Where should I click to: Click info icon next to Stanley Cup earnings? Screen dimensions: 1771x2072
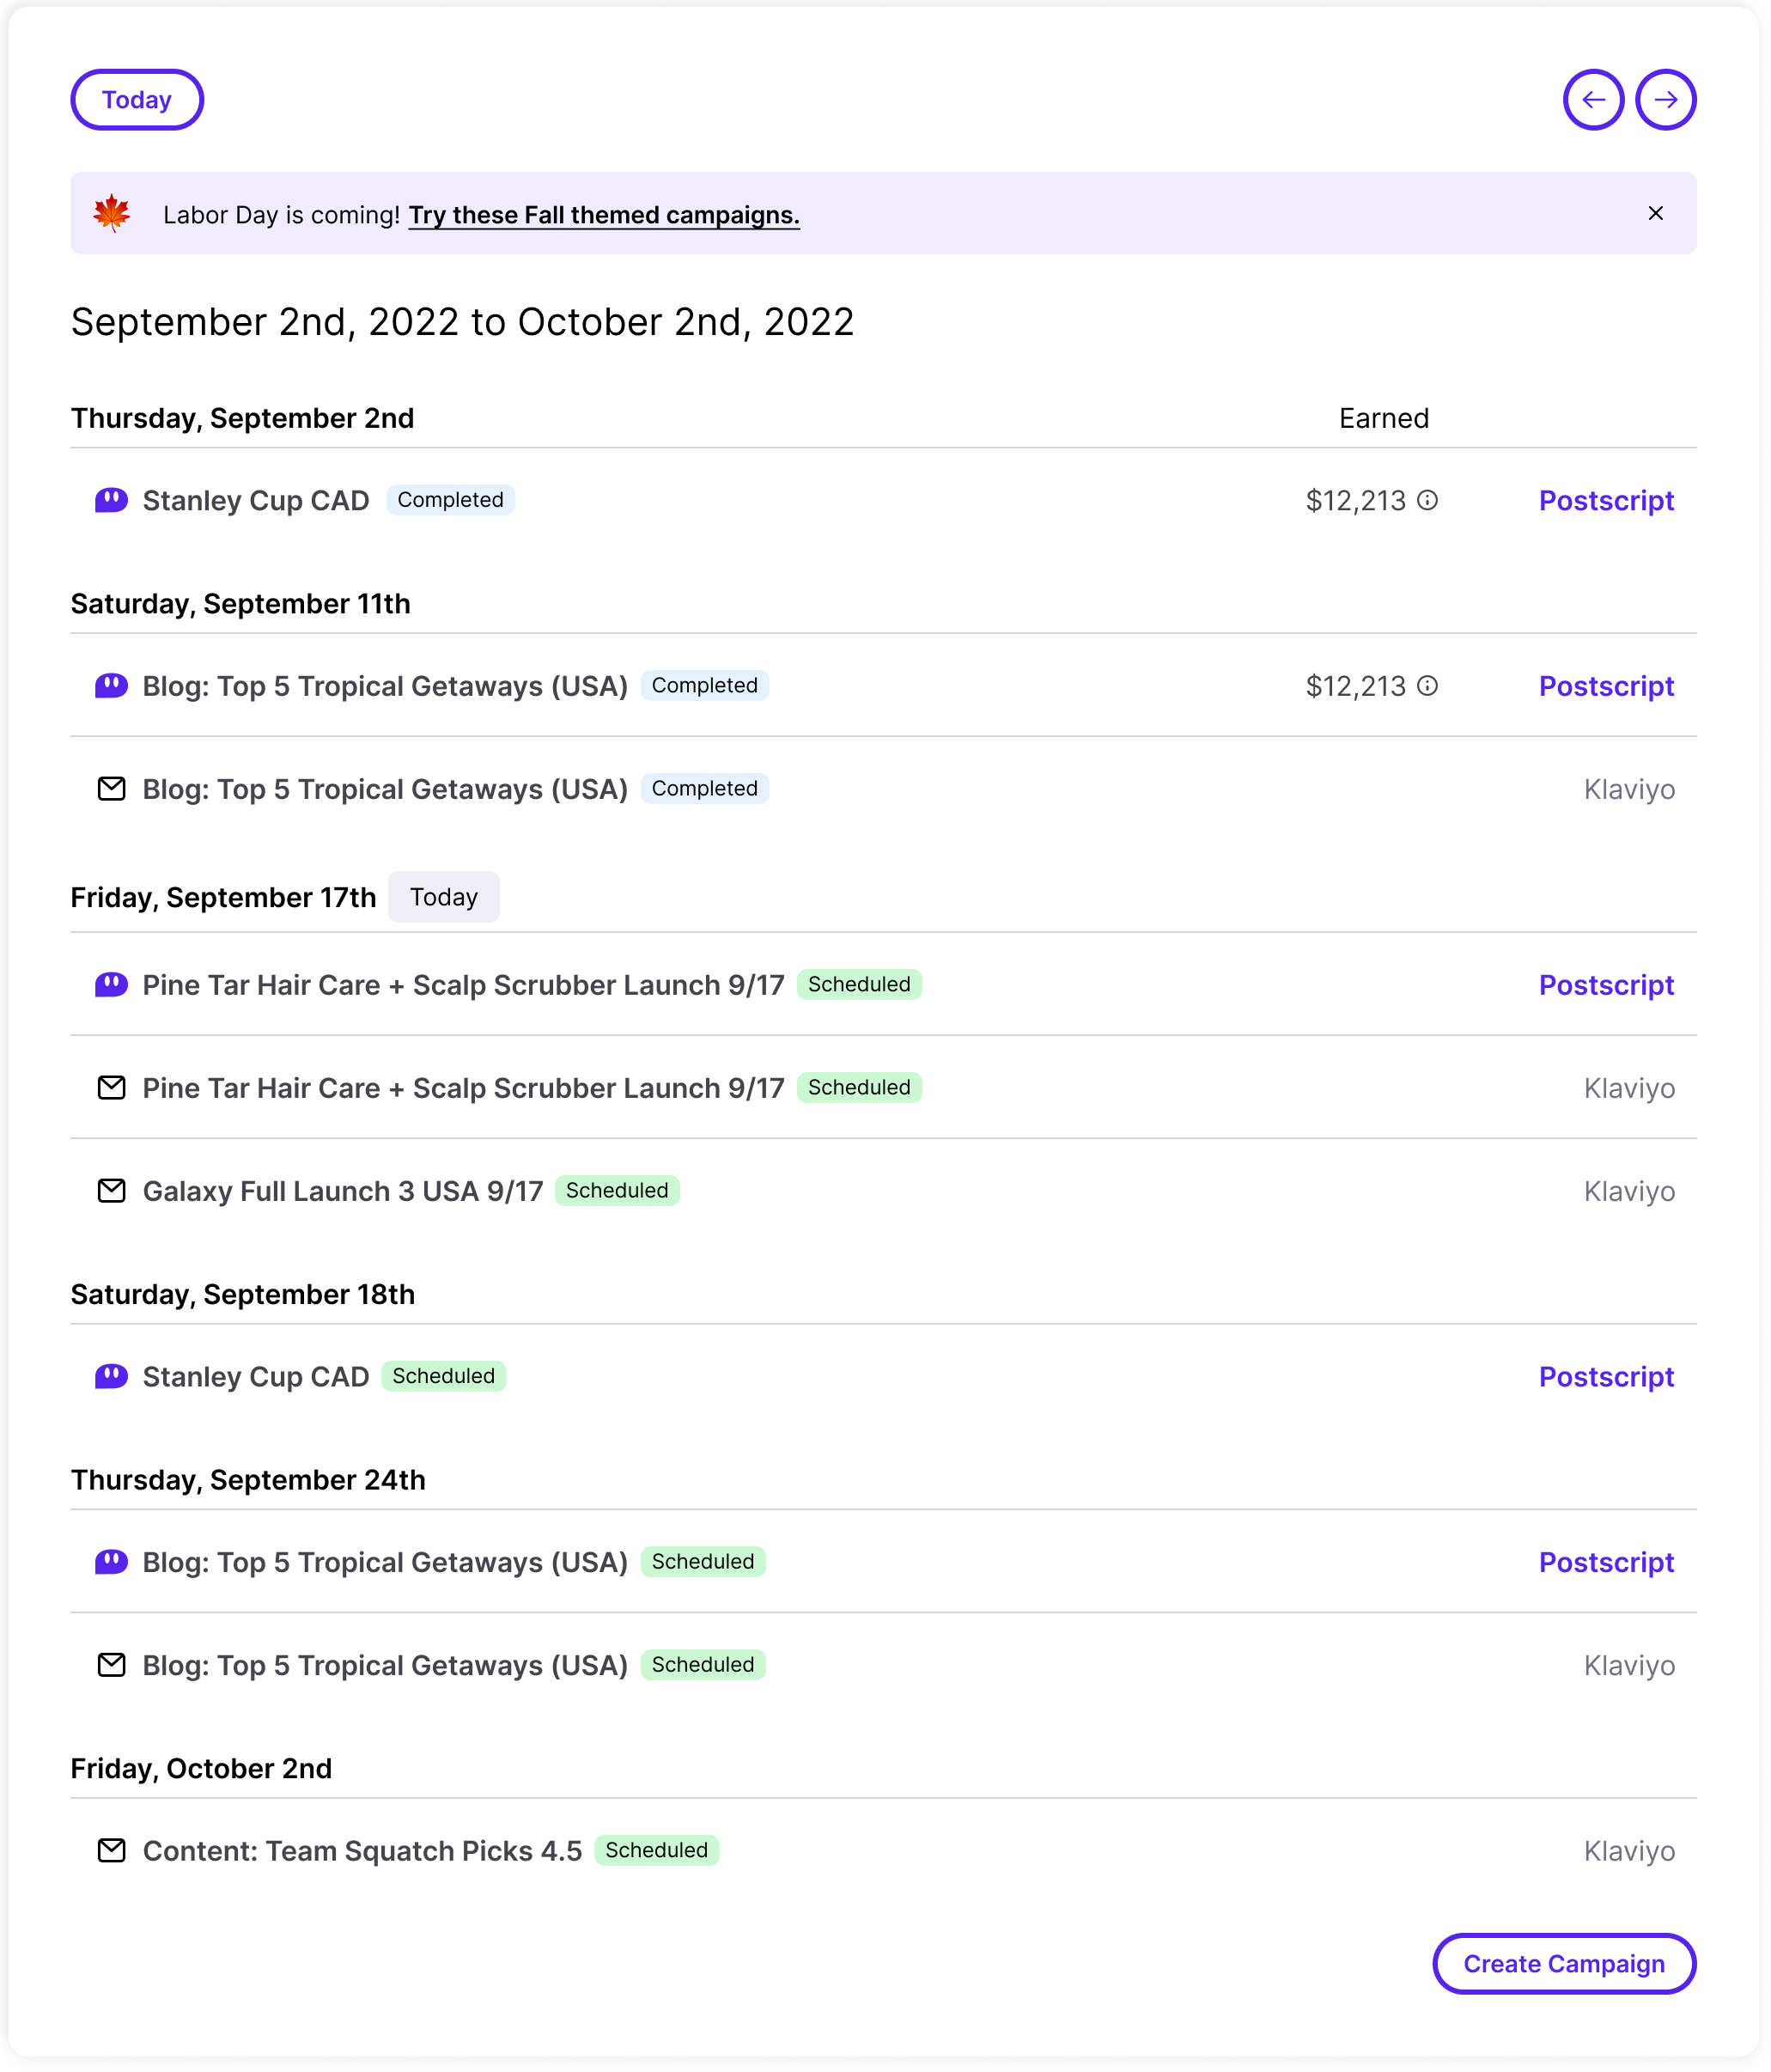(1428, 500)
